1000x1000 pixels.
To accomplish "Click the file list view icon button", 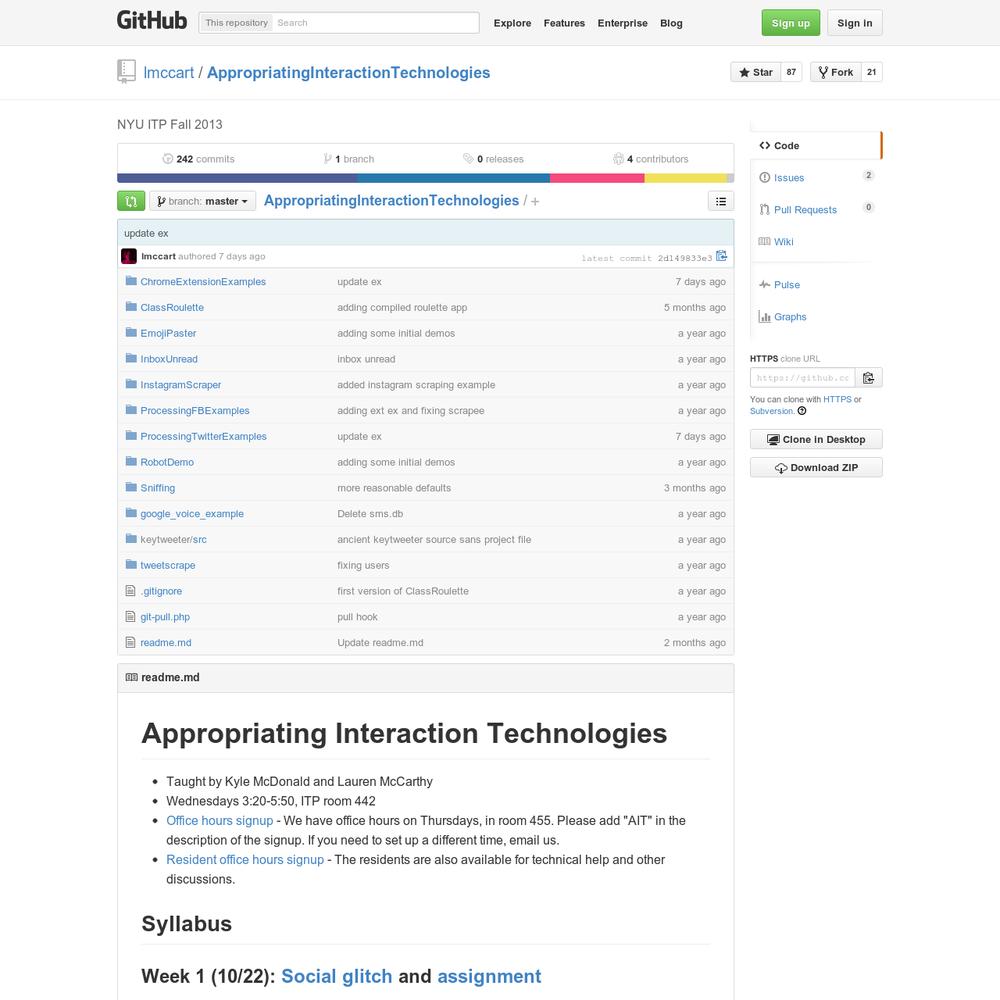I will coord(721,201).
